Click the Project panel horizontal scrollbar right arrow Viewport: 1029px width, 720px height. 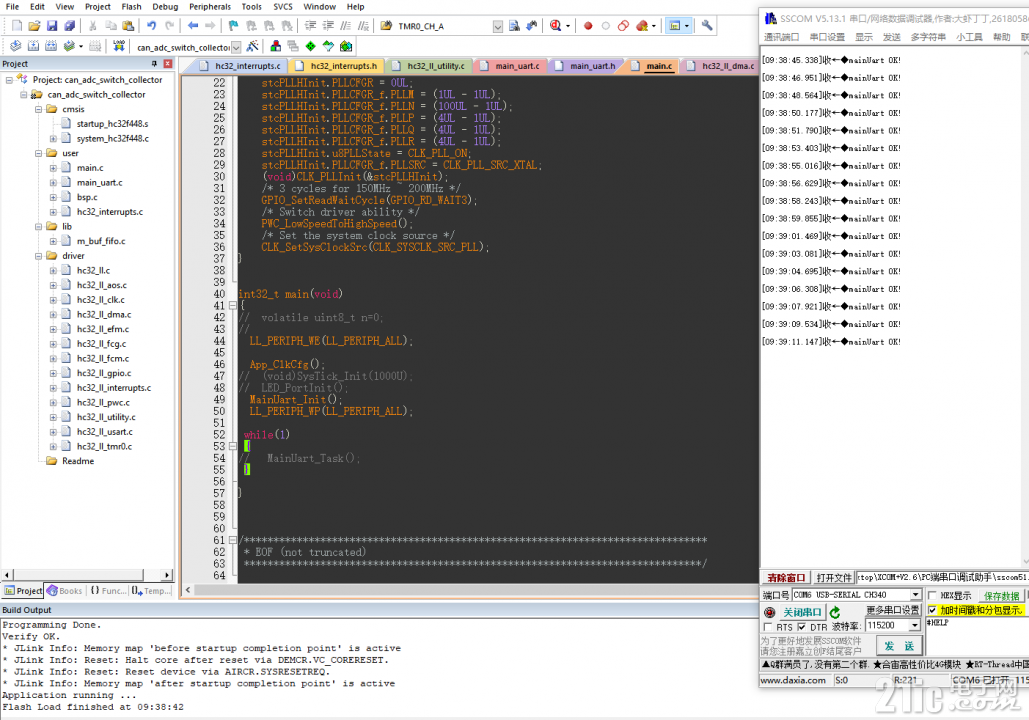tap(167, 575)
